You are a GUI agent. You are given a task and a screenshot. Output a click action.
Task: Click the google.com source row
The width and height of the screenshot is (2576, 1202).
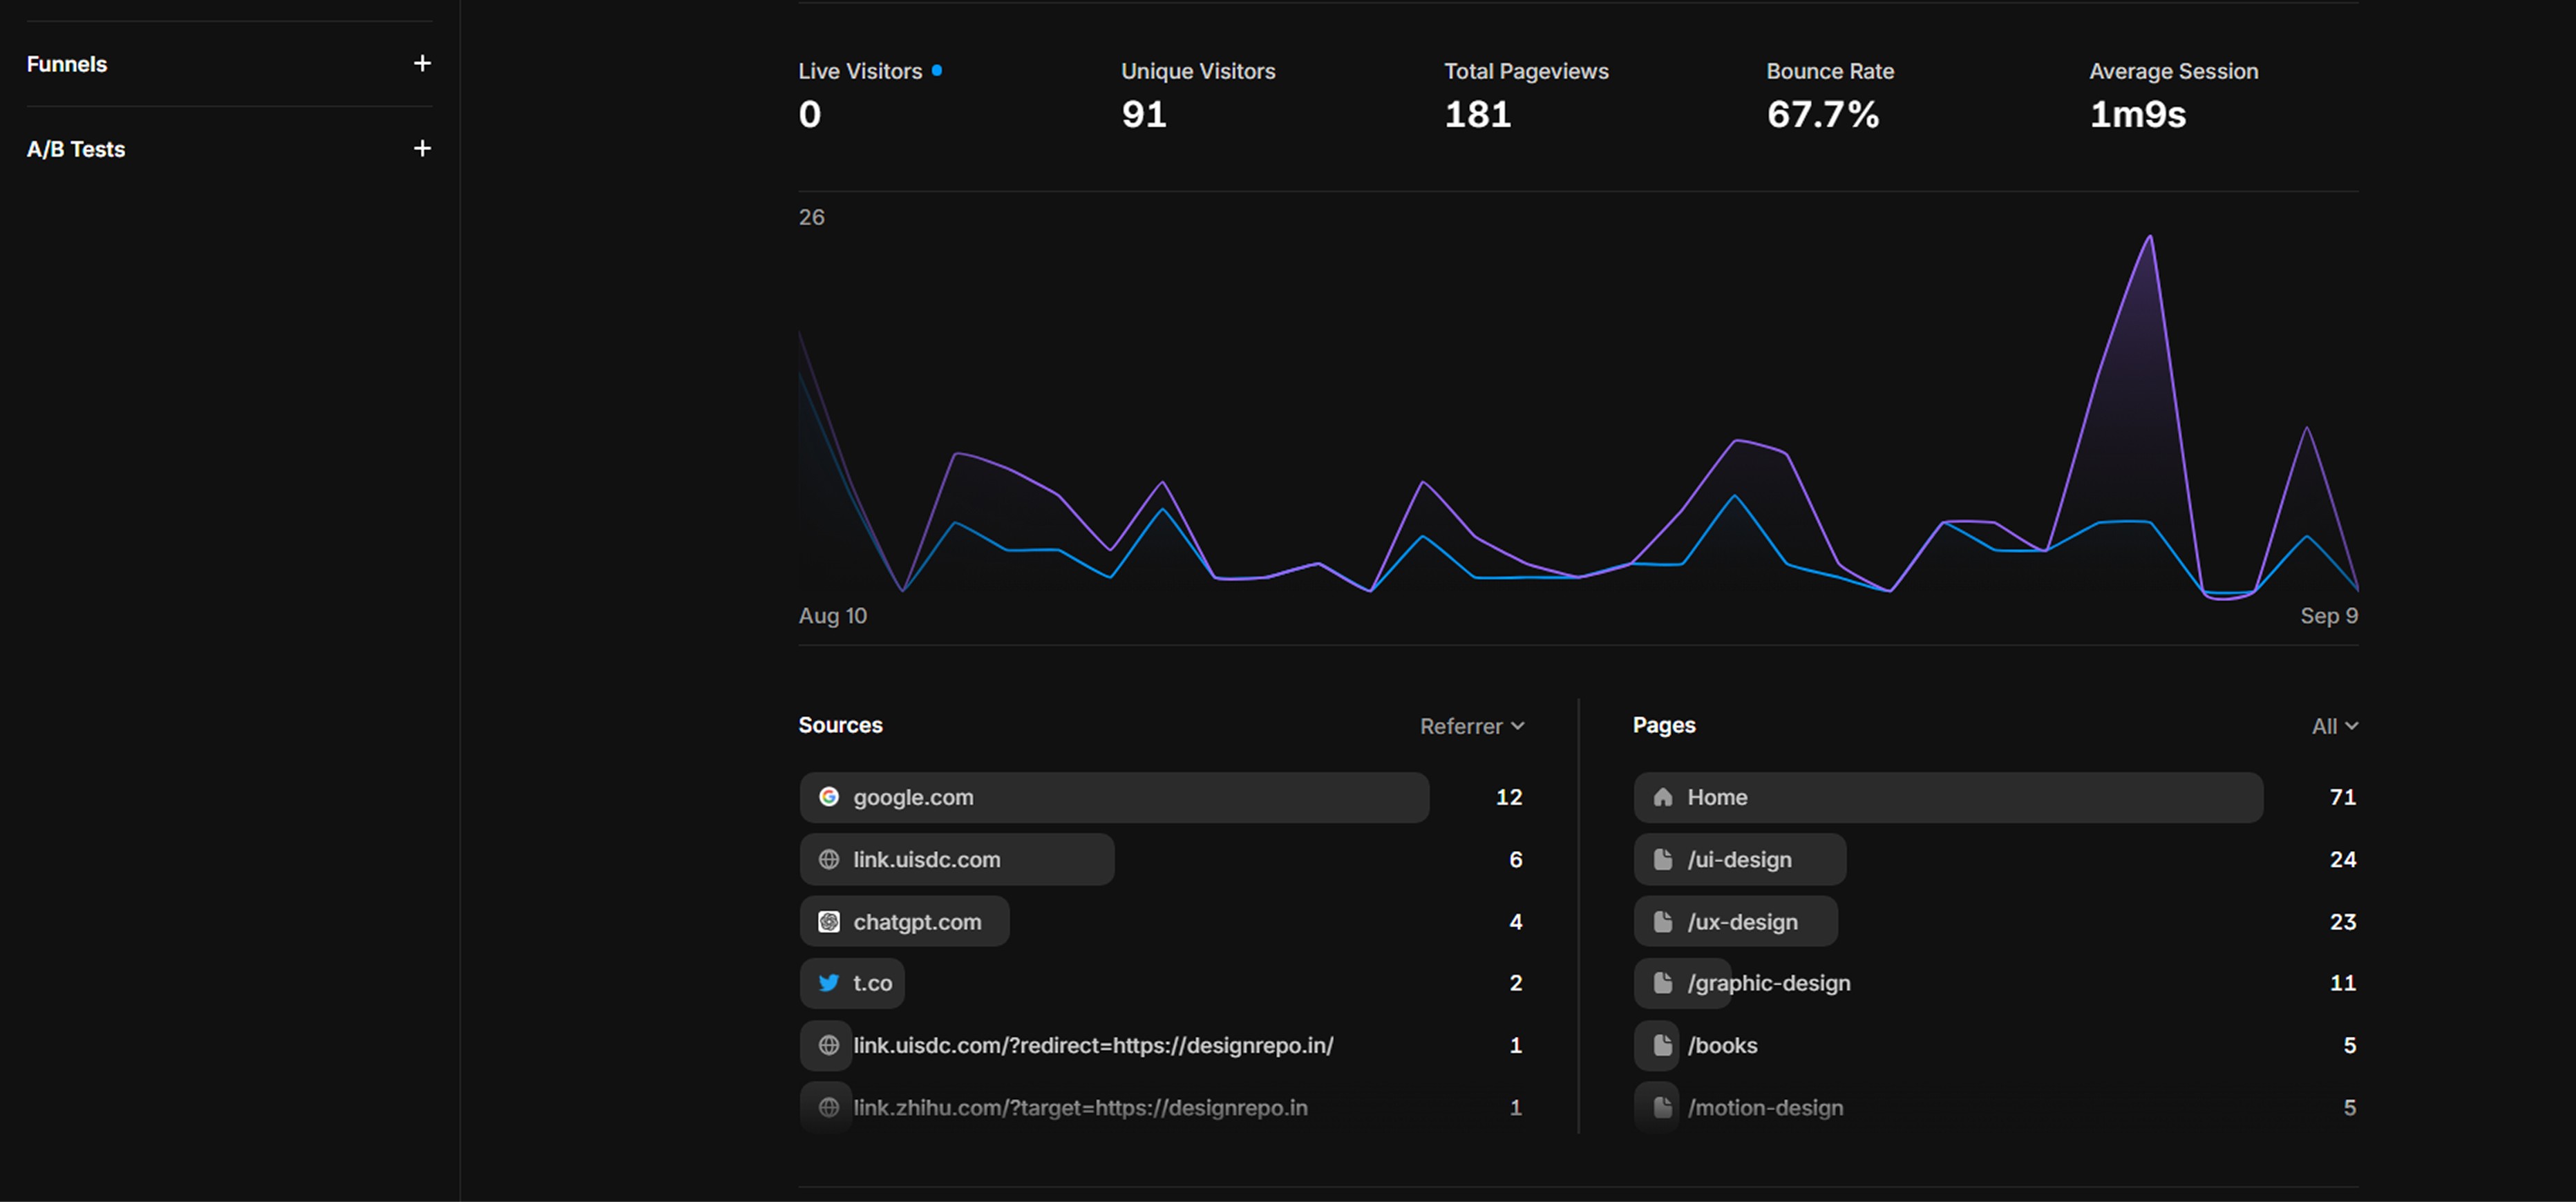[x=1113, y=797]
